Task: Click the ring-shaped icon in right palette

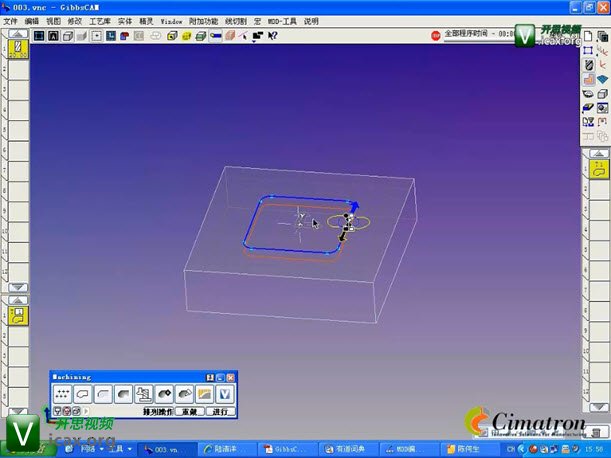Action: click(x=588, y=94)
